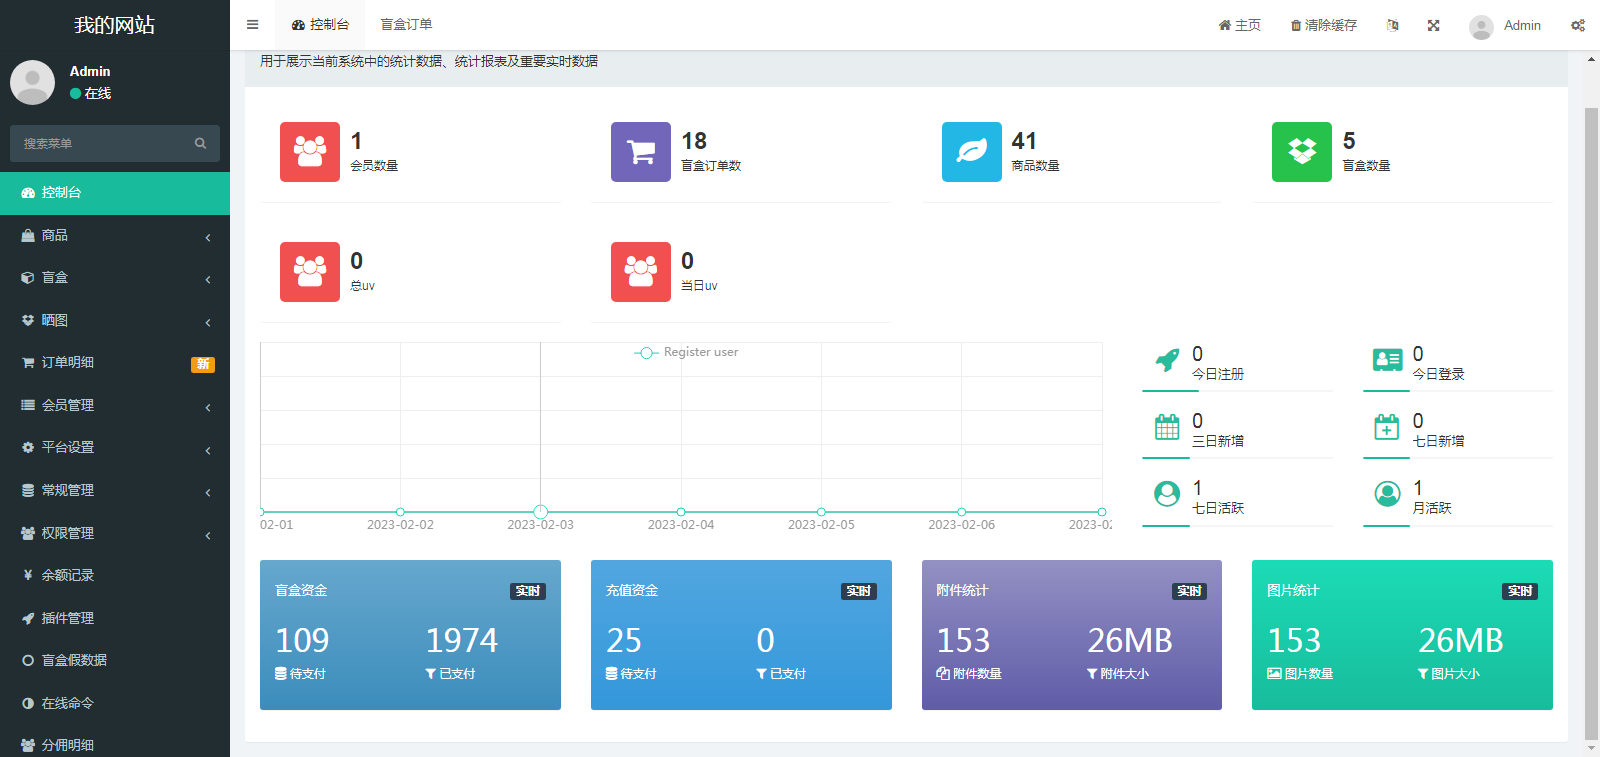
Task: Expand the 会员管理 sidebar menu
Action: click(x=115, y=405)
